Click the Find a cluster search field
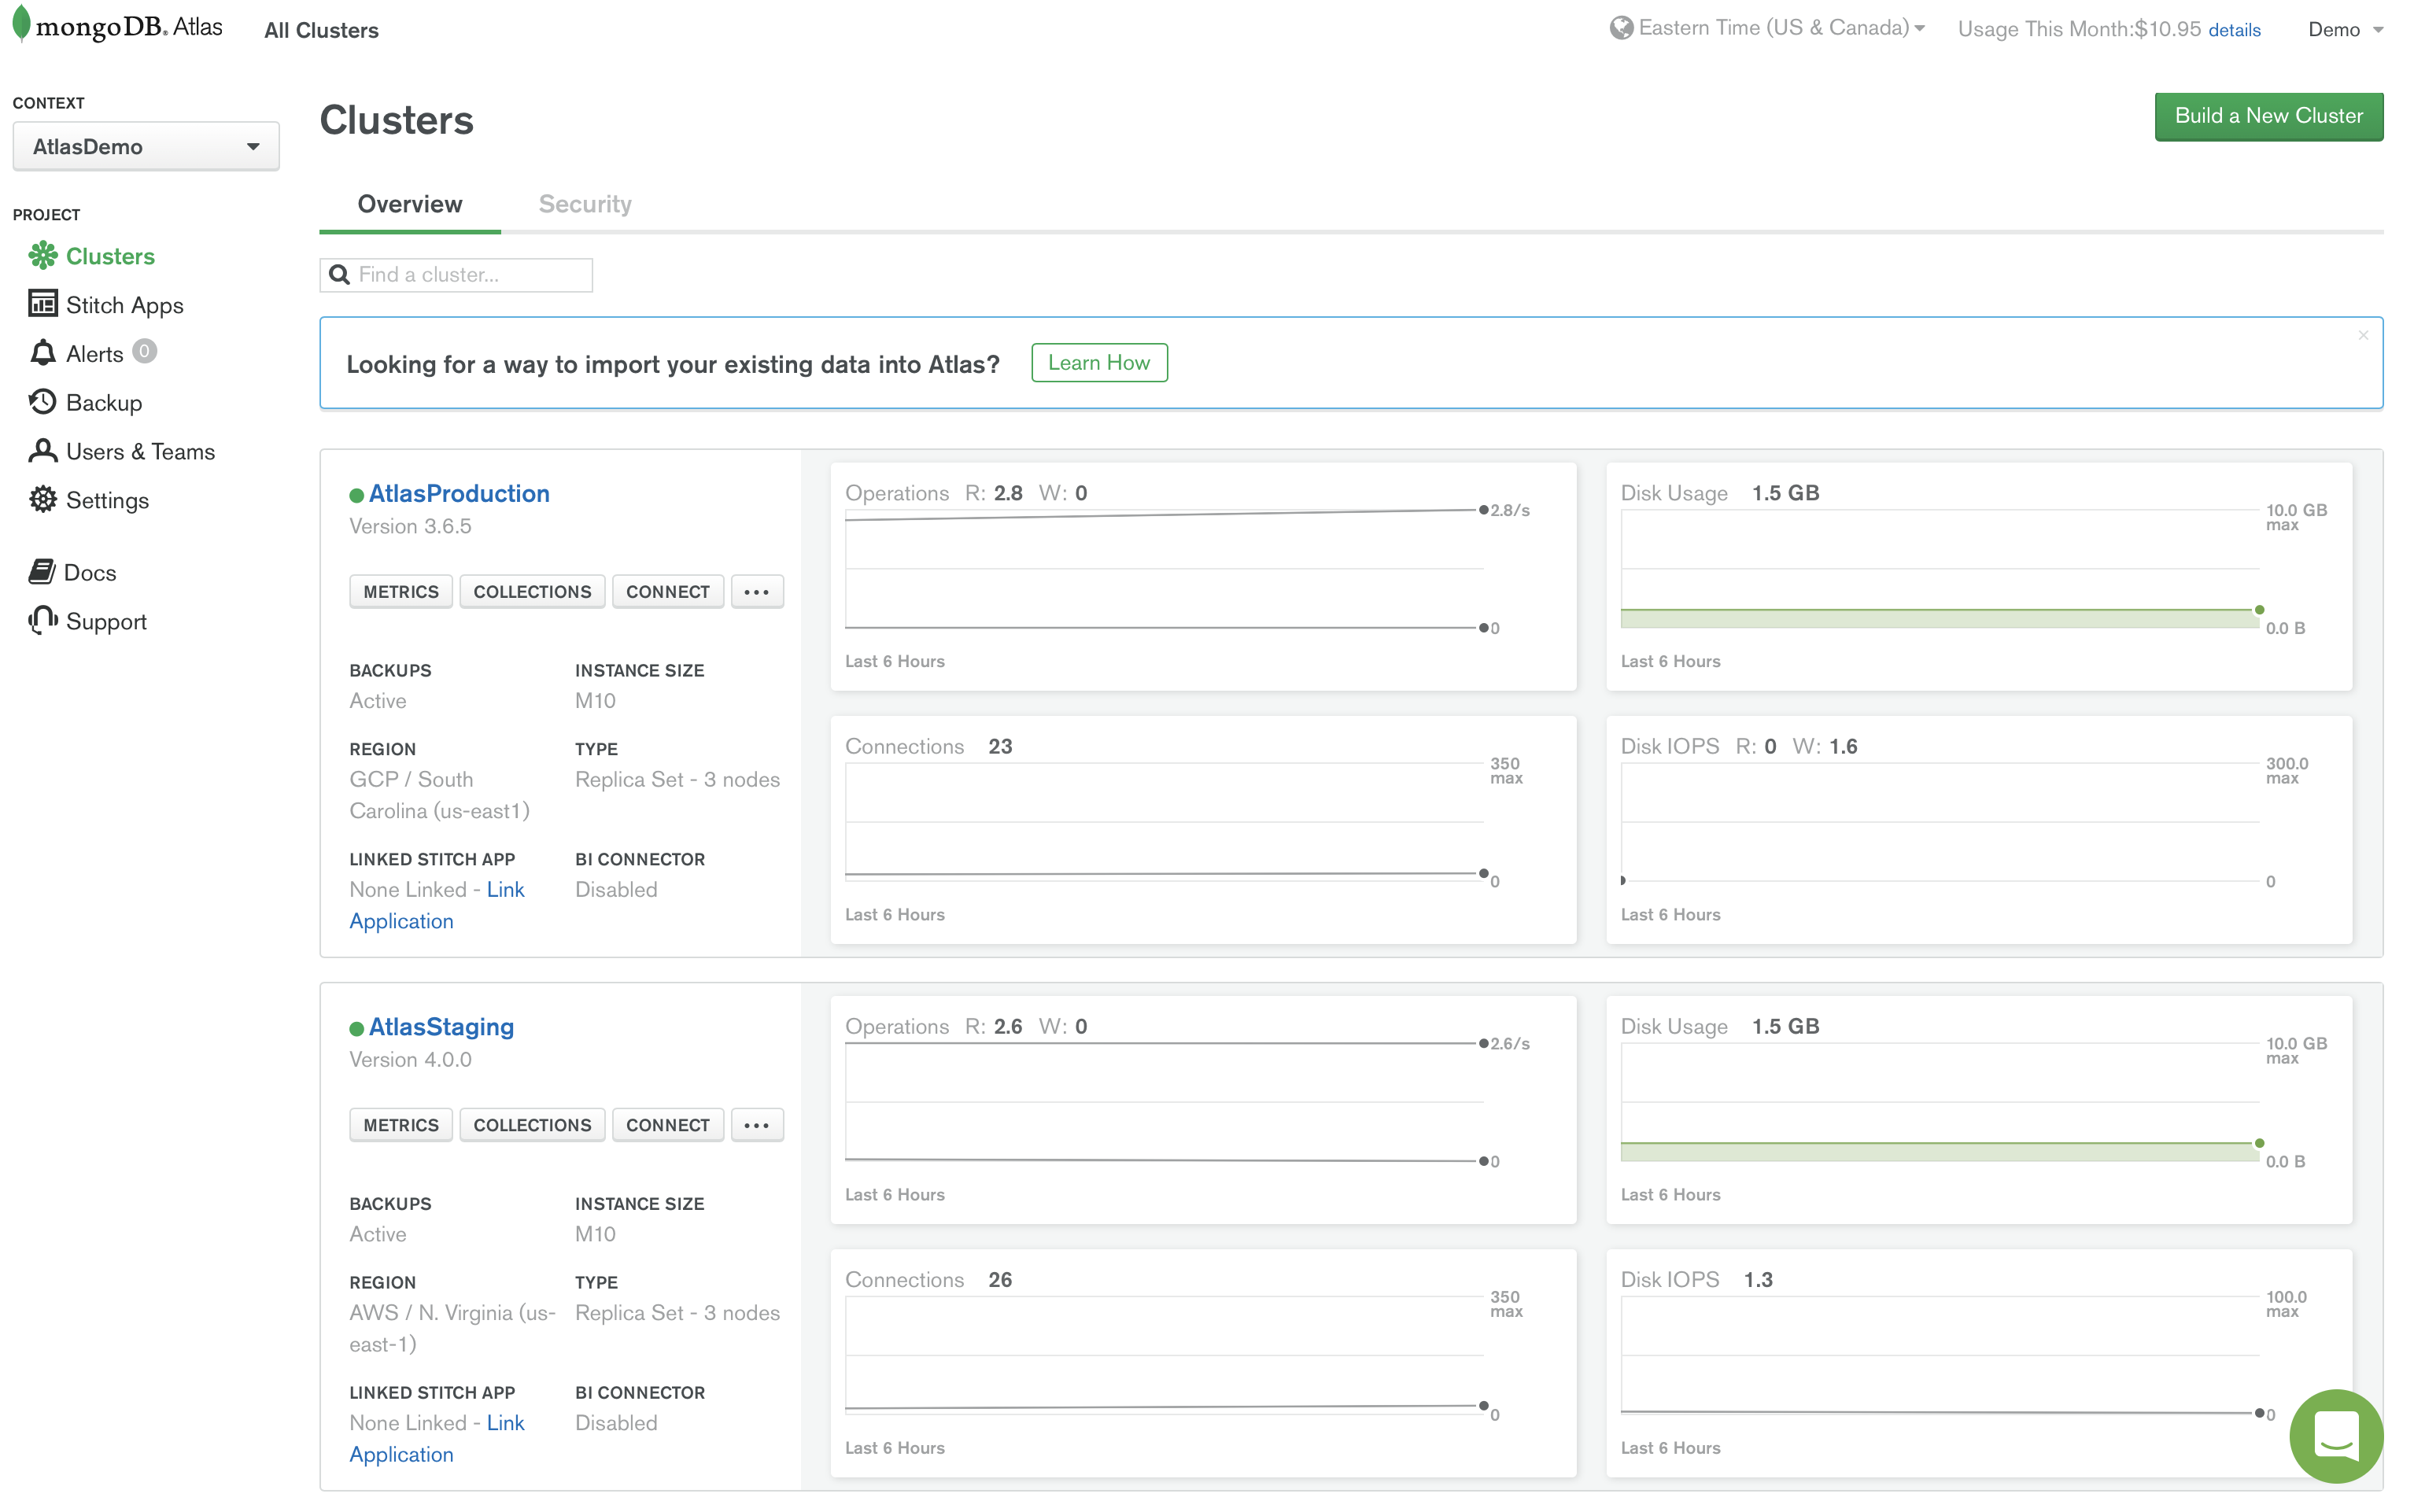Screen dimensions: 2414x1512 coord(470,275)
